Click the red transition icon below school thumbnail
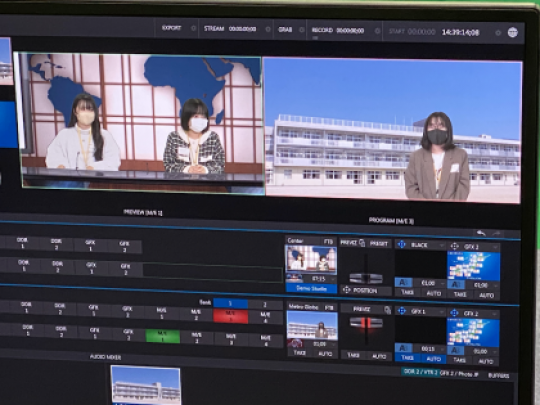Viewport: 540px width, 405px height. tap(295, 343)
